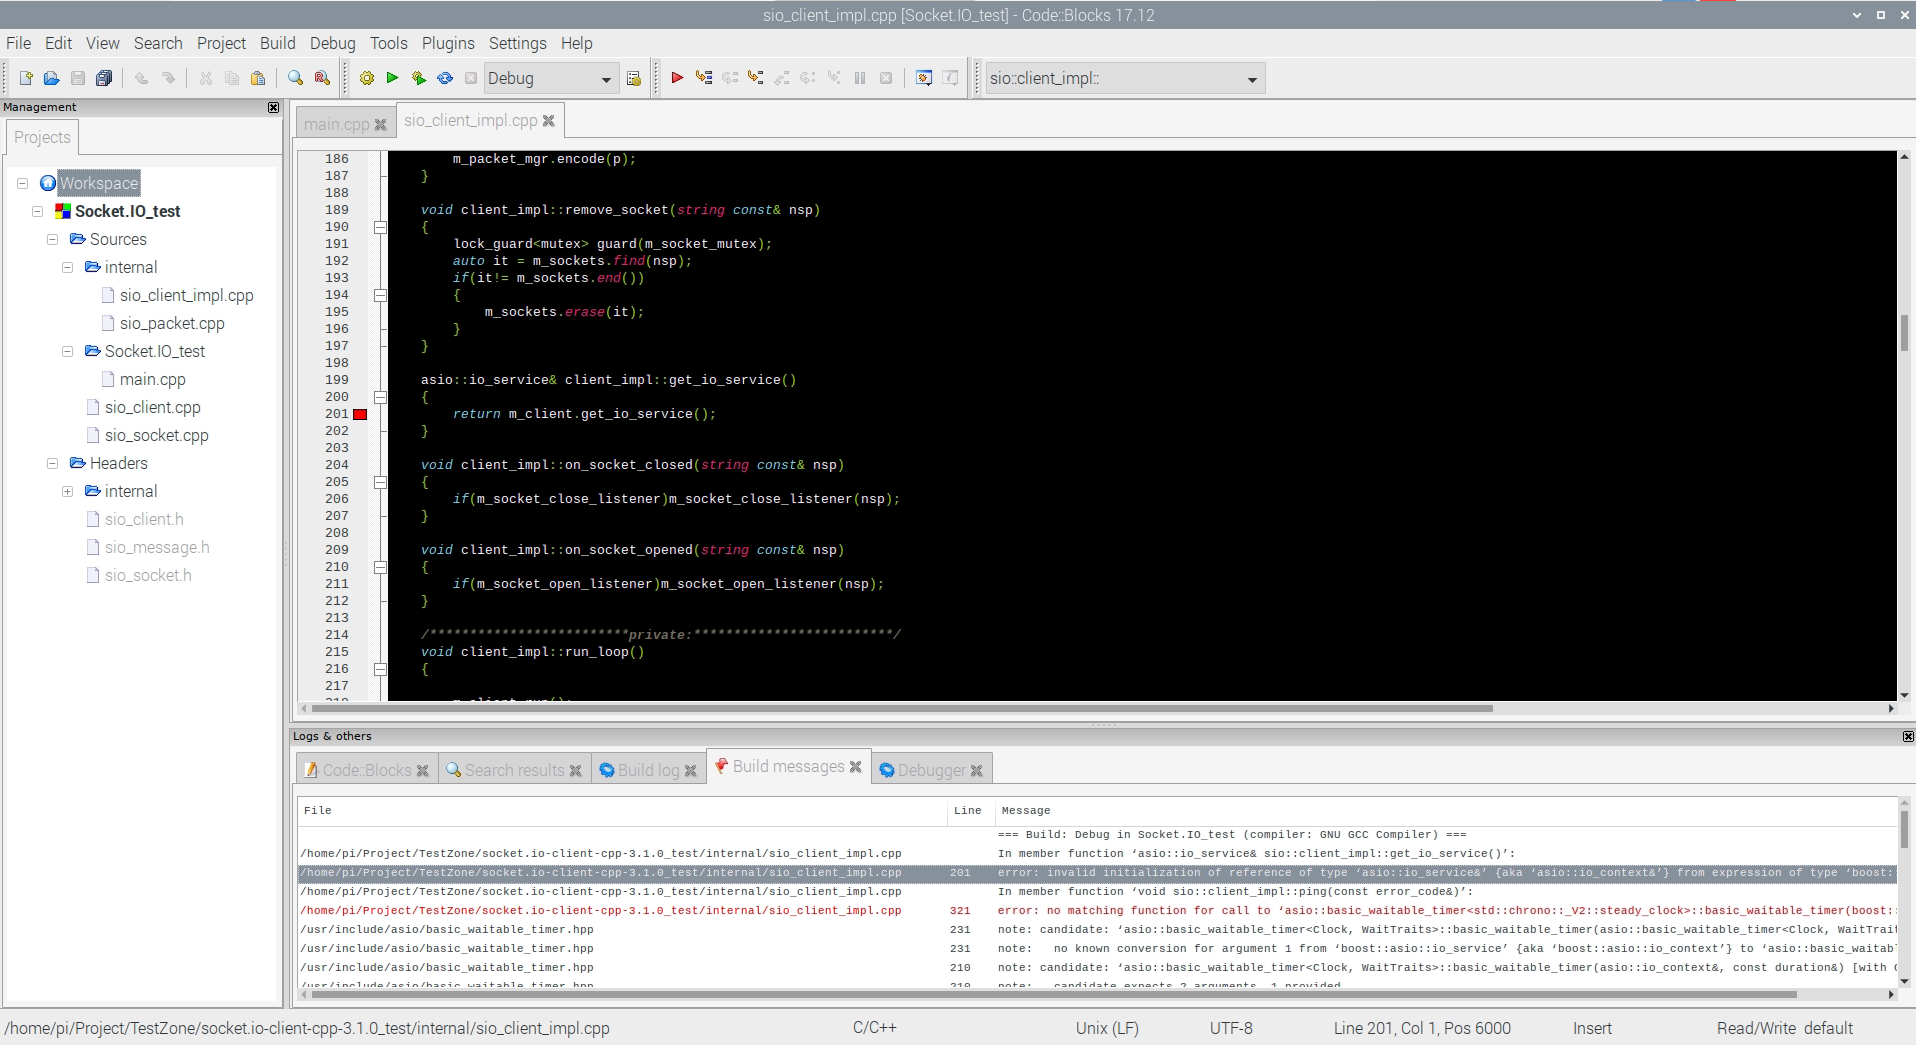The image size is (1916, 1045).
Task: Open the Settings menu
Action: click(517, 43)
